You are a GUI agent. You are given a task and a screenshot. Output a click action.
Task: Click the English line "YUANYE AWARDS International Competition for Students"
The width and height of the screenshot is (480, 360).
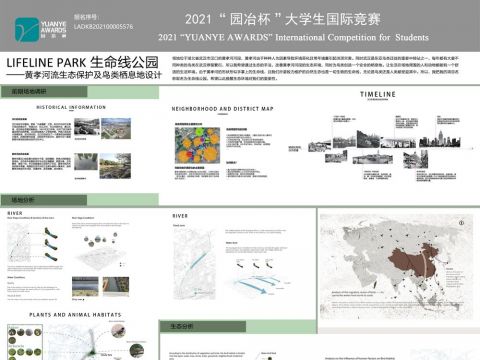(293, 37)
